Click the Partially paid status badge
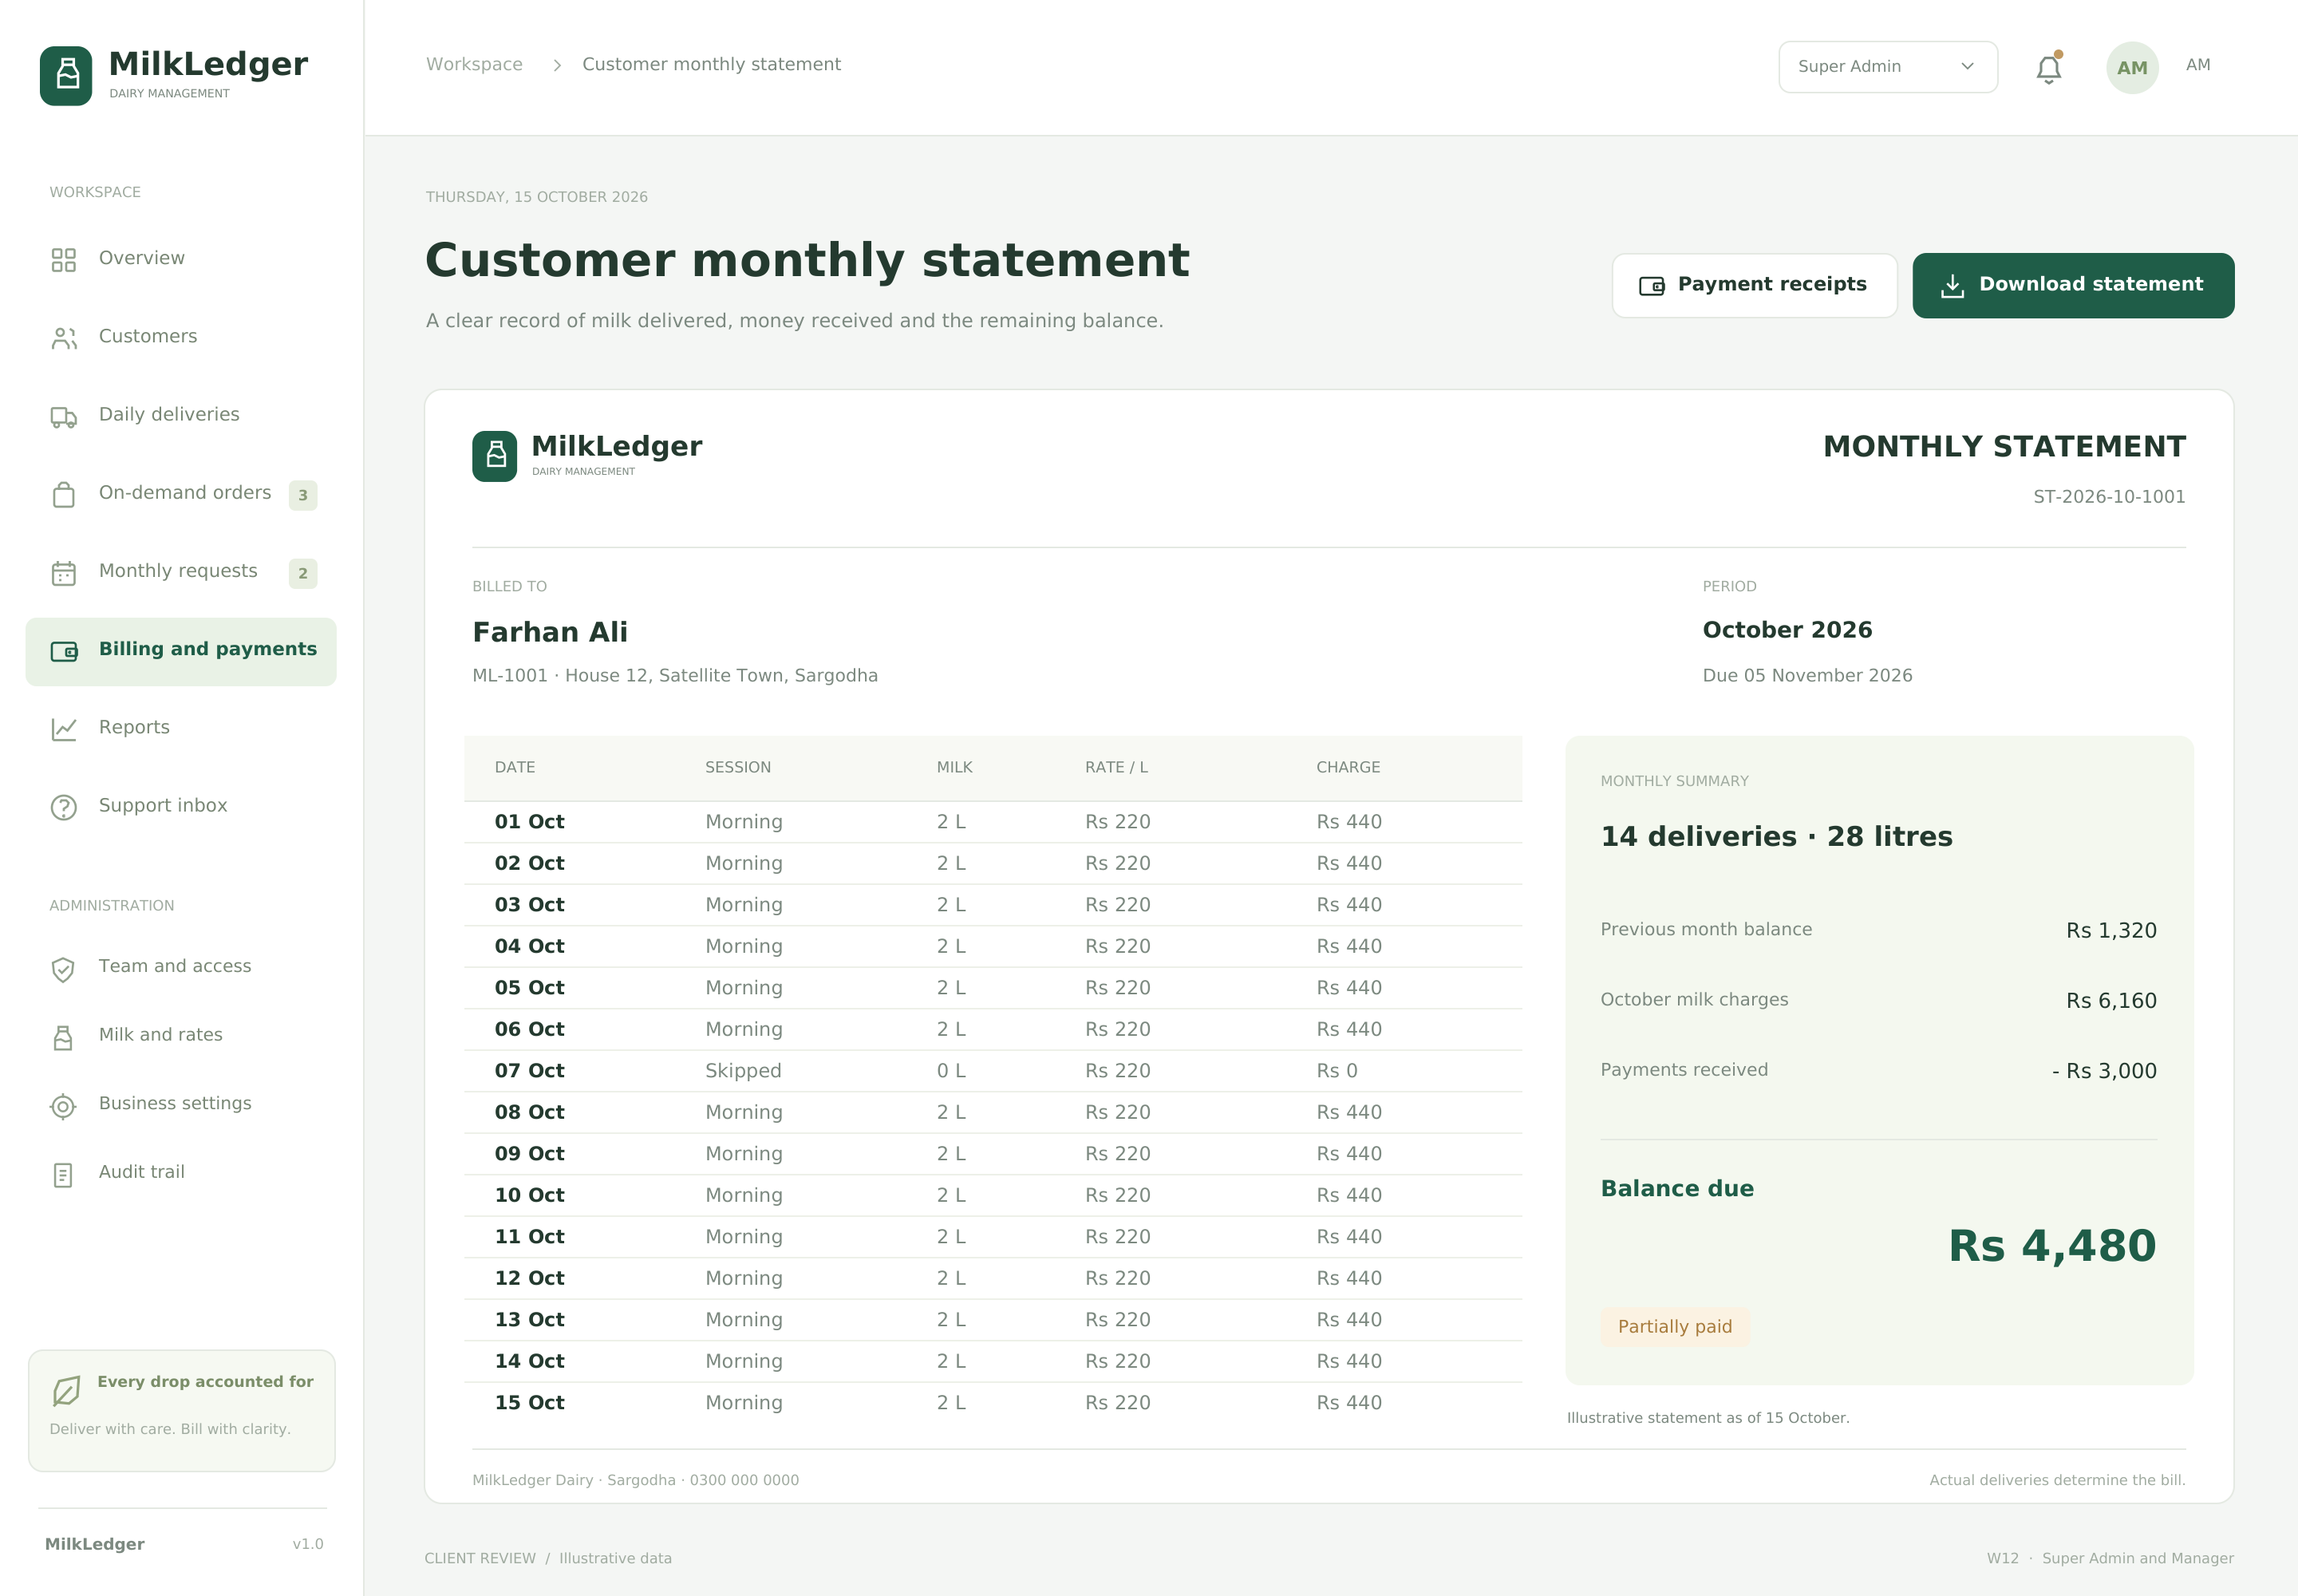The height and width of the screenshot is (1596, 2298). click(1674, 1326)
